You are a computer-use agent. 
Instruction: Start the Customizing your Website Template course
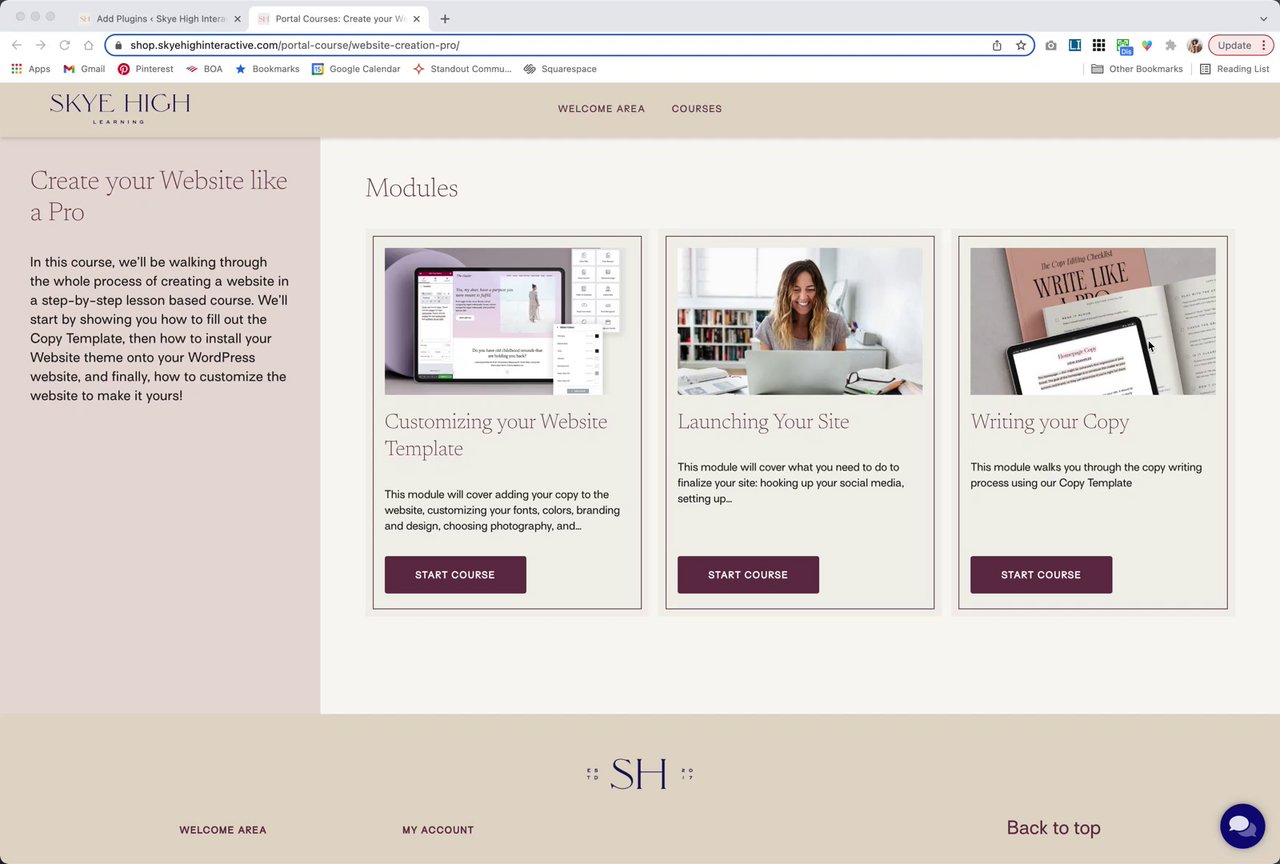(x=455, y=575)
